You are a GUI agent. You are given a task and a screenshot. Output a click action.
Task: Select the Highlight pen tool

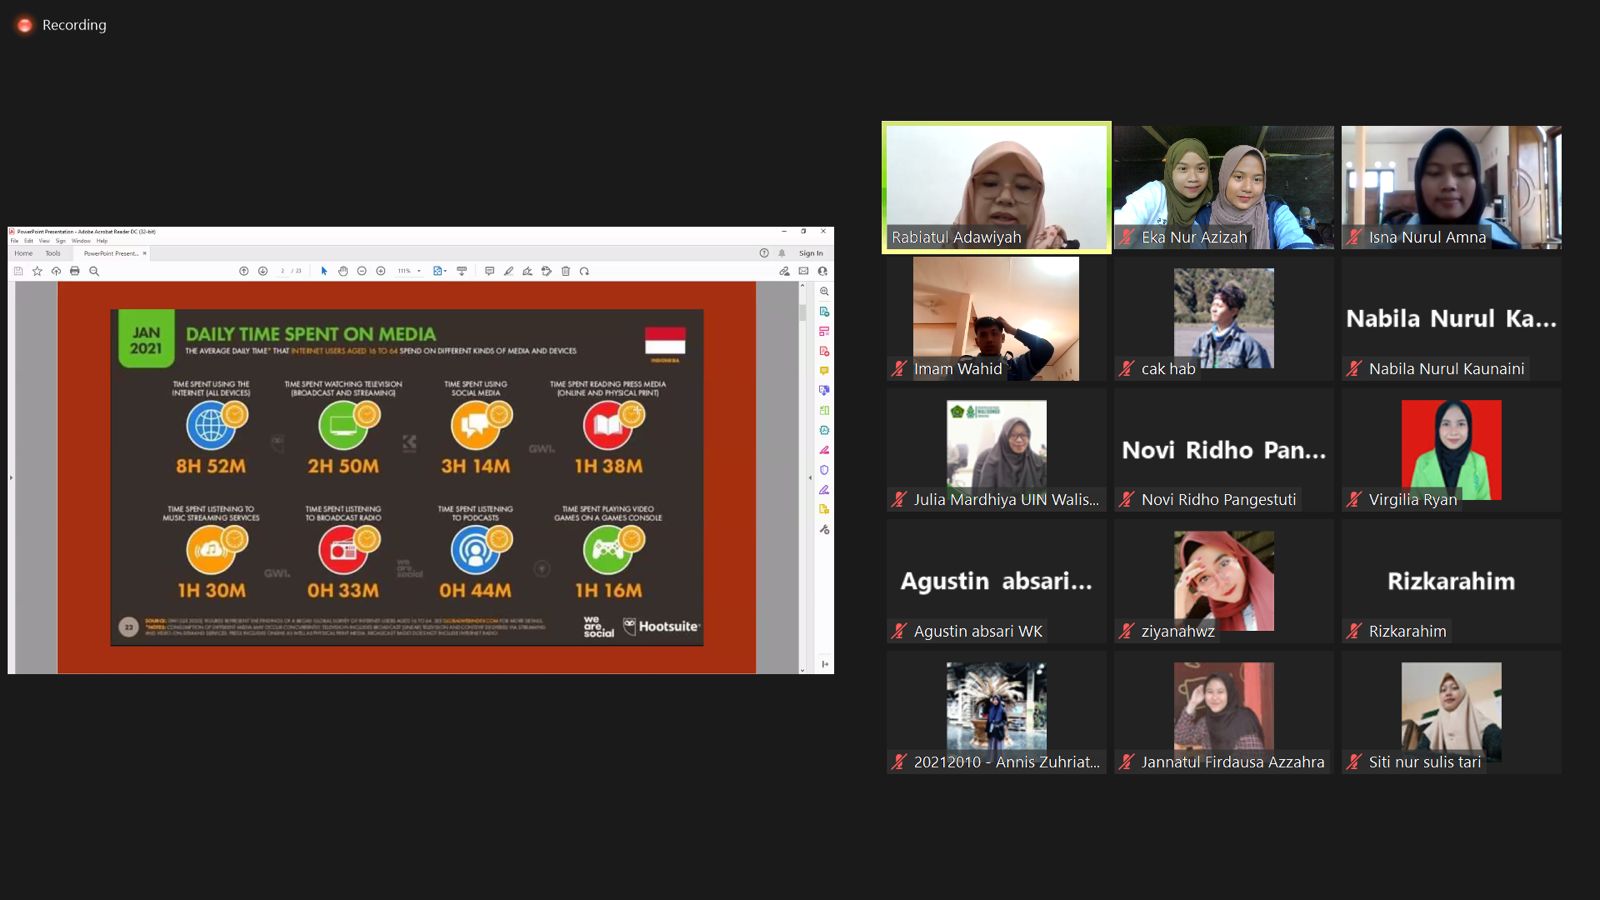(508, 271)
